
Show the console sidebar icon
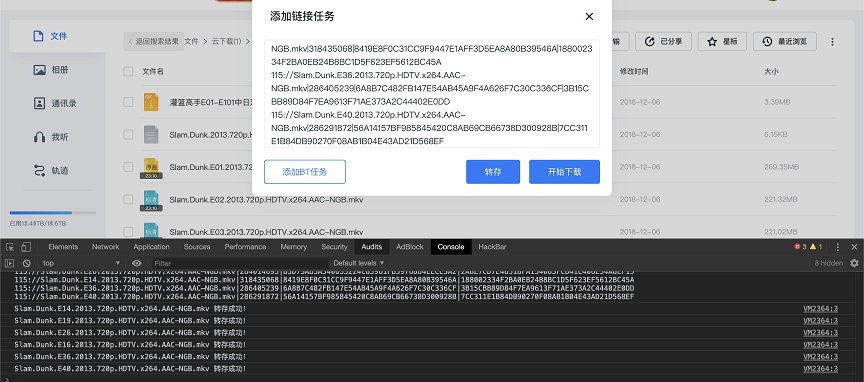tap(9, 263)
